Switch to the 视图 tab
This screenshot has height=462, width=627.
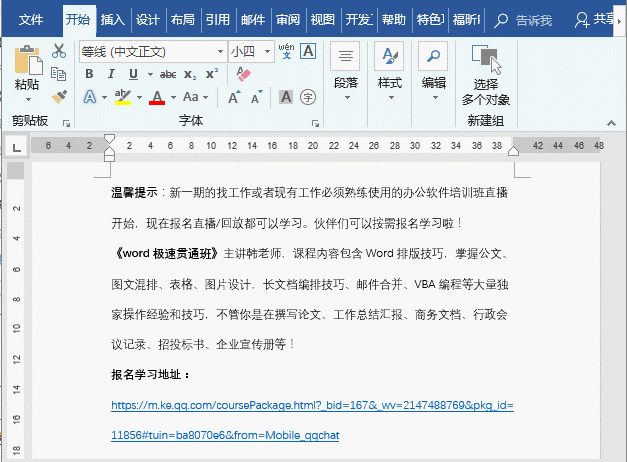tap(323, 20)
